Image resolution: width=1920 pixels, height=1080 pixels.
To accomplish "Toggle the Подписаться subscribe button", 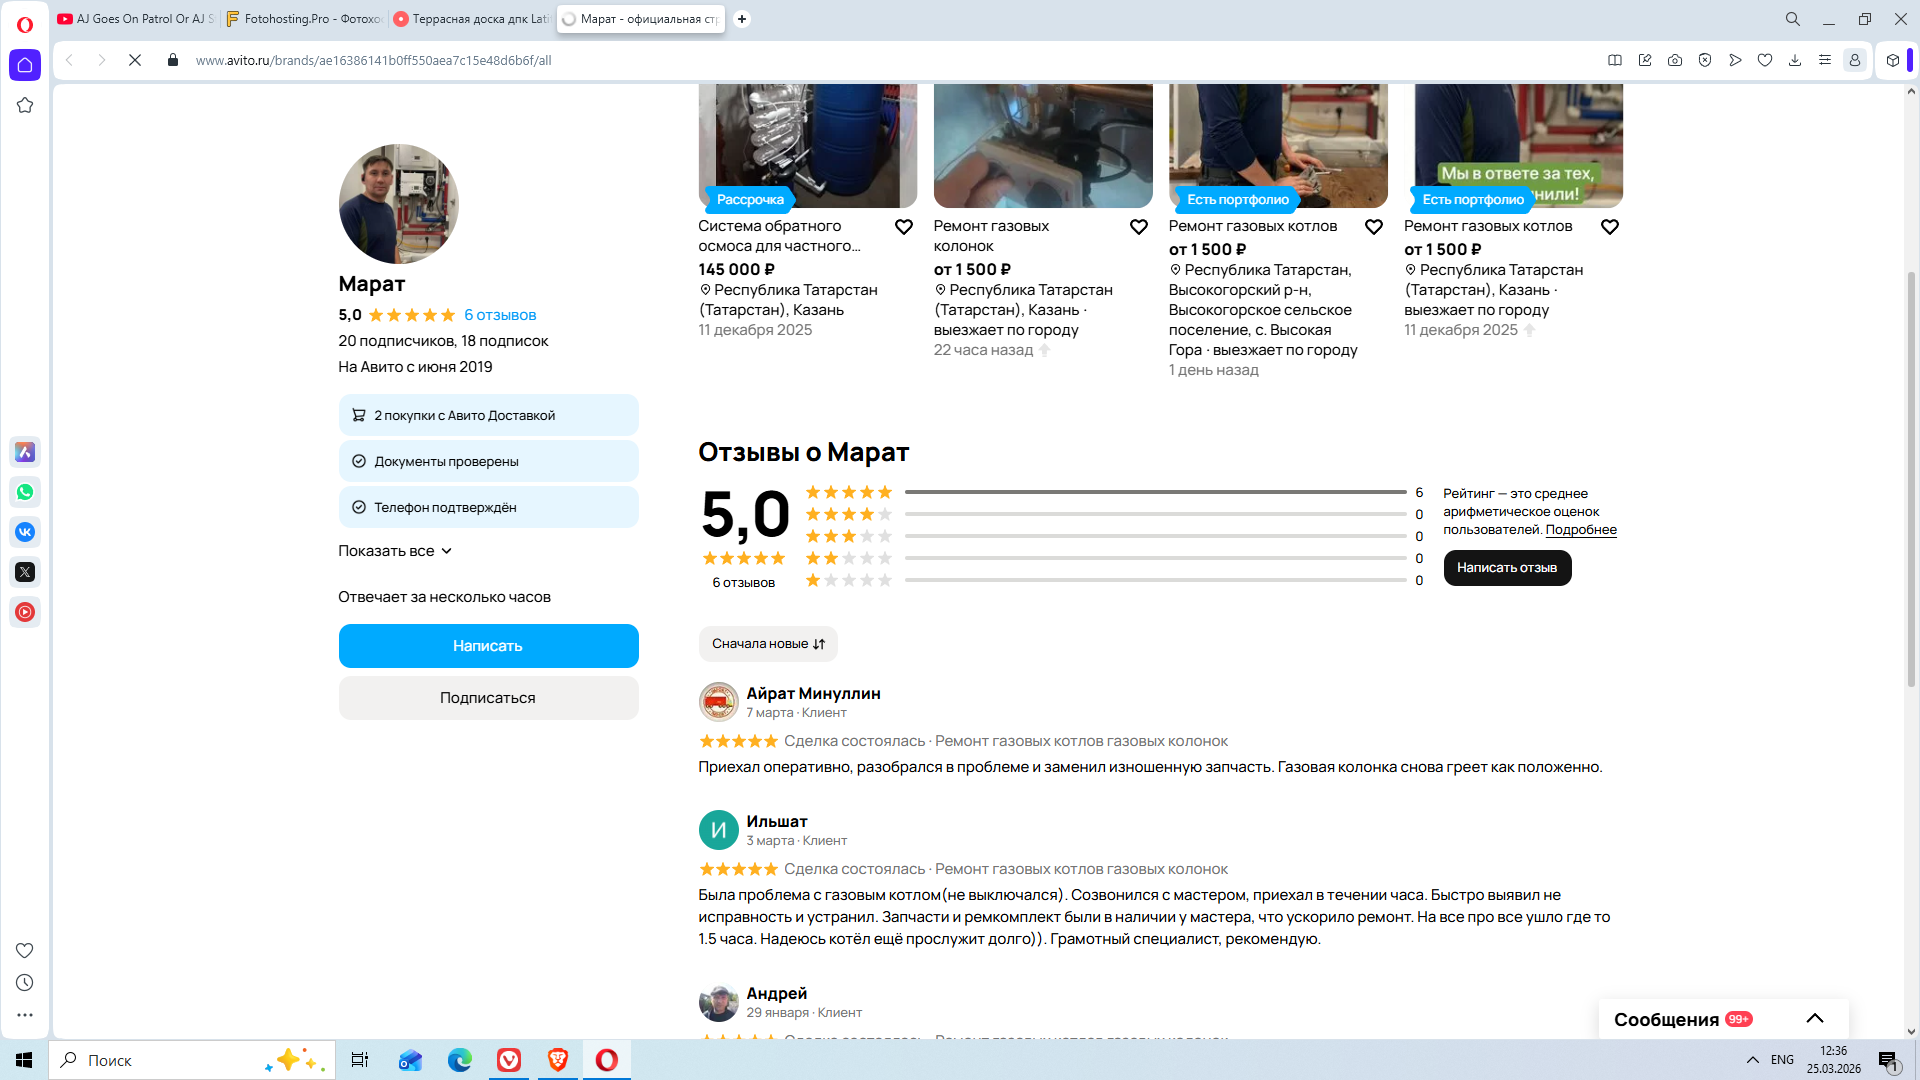I will 488,698.
